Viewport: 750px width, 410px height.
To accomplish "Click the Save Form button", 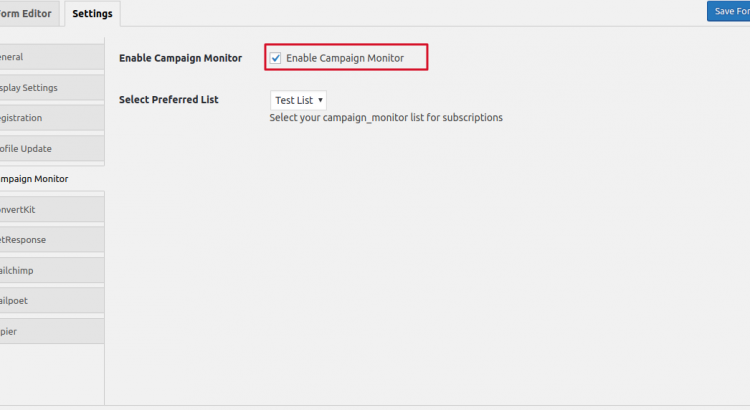I will pyautogui.click(x=728, y=11).
